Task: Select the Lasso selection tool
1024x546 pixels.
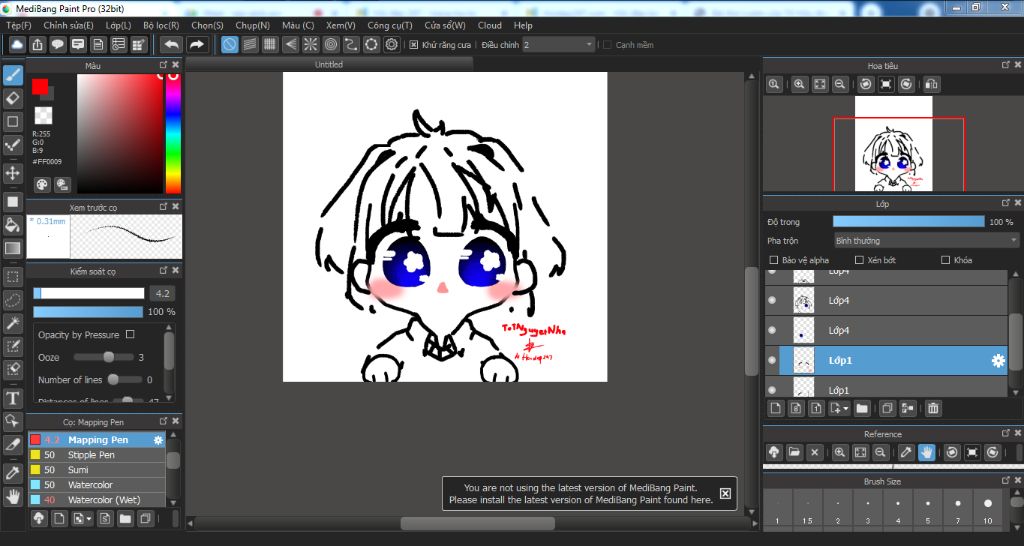Action: pyautogui.click(x=12, y=300)
